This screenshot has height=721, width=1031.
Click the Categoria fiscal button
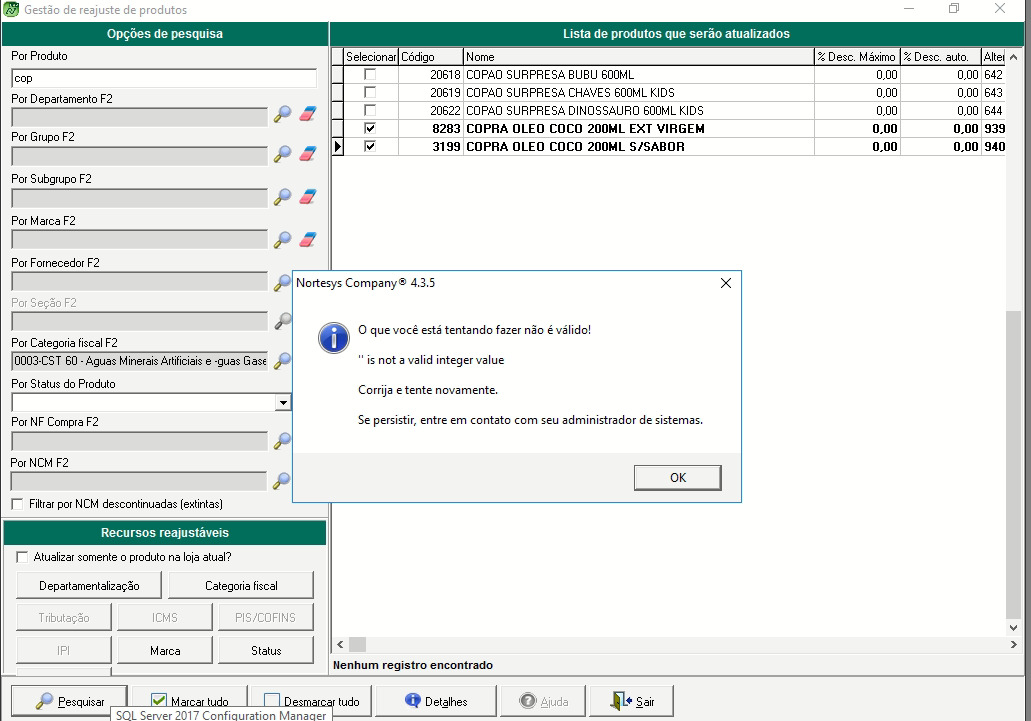coord(241,585)
